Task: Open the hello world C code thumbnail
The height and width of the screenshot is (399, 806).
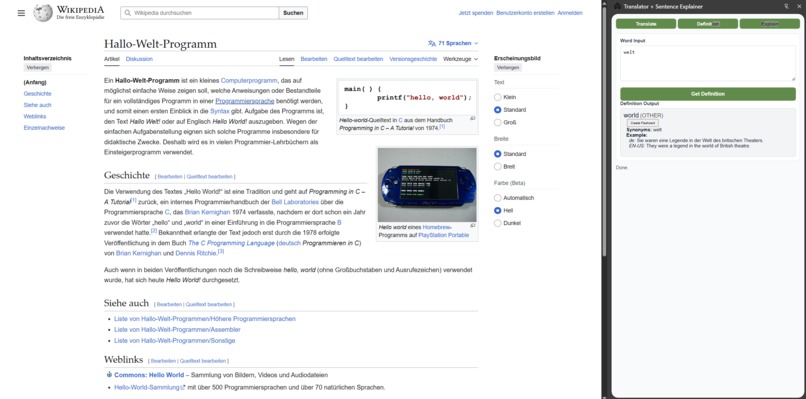Action: coord(408,97)
